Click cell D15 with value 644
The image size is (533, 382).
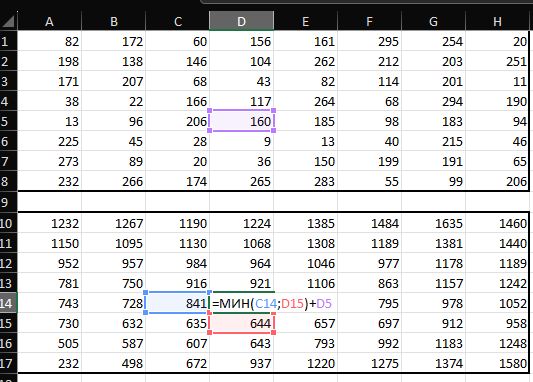coord(241,323)
